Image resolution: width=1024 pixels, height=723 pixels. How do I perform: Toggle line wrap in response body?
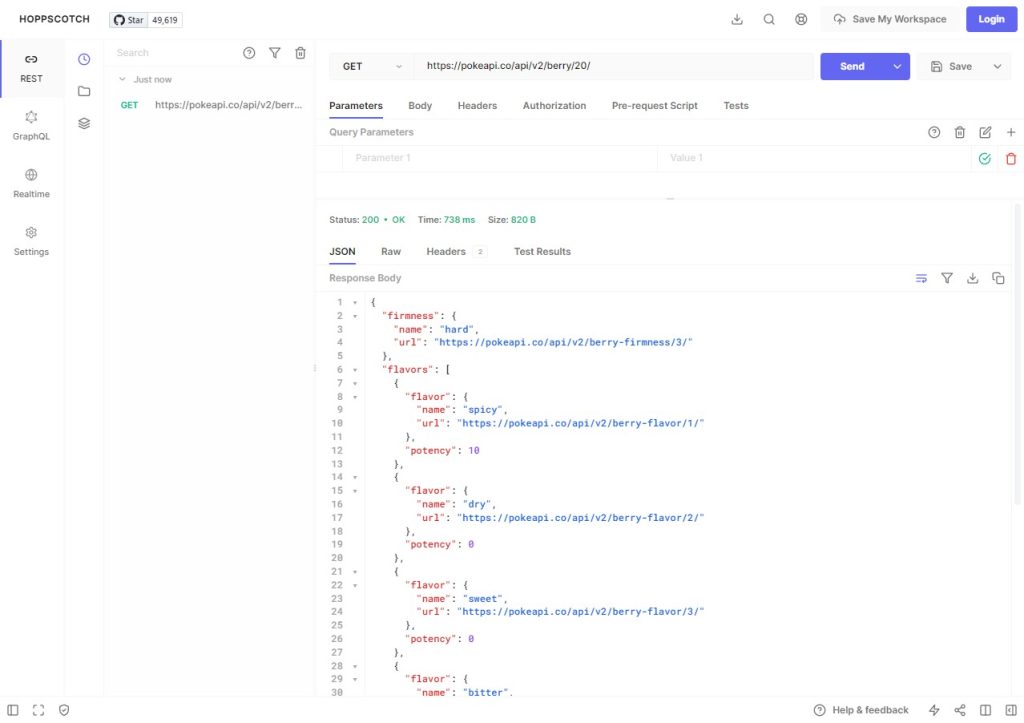[x=921, y=278]
